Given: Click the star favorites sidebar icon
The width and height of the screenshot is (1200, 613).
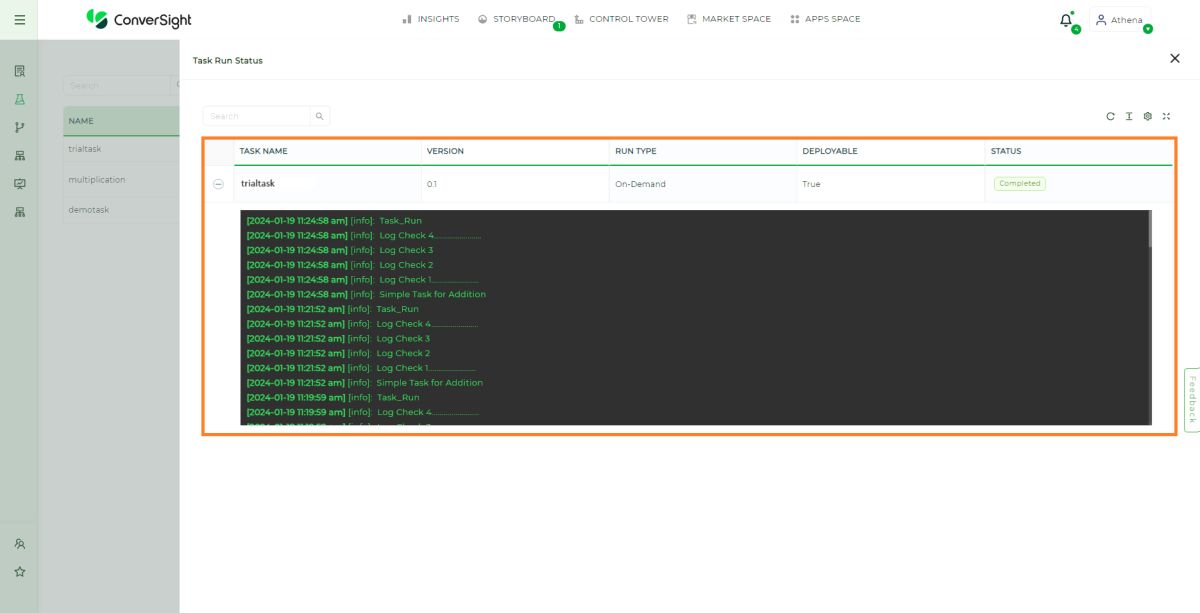Looking at the screenshot, I should coord(19,572).
